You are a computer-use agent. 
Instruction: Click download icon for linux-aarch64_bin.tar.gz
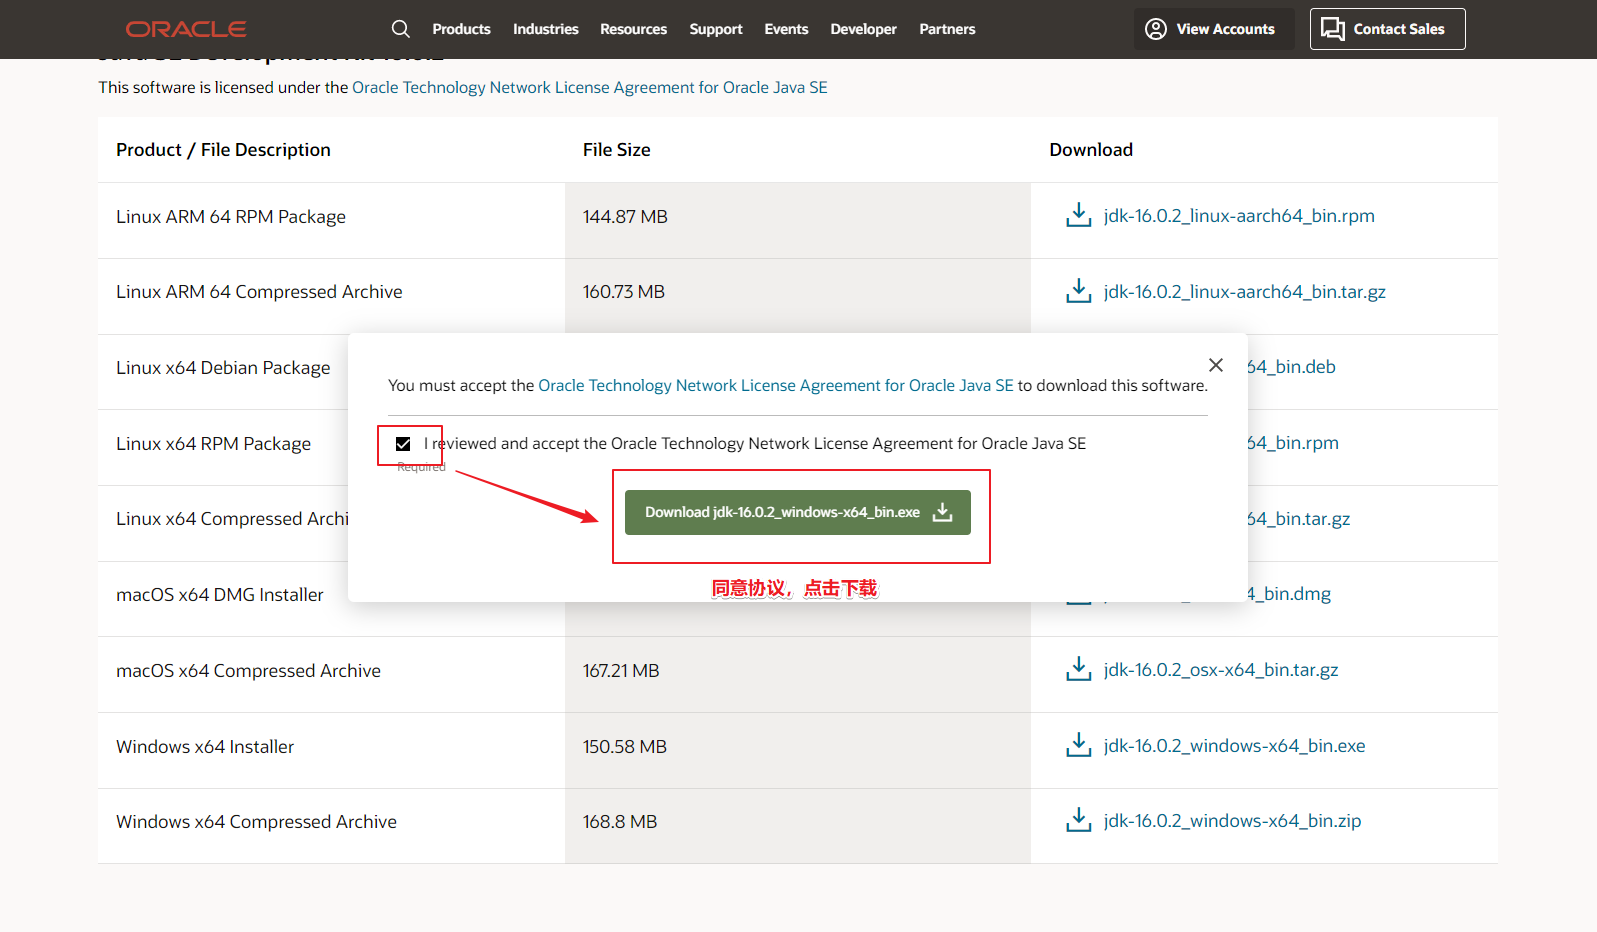click(1079, 291)
